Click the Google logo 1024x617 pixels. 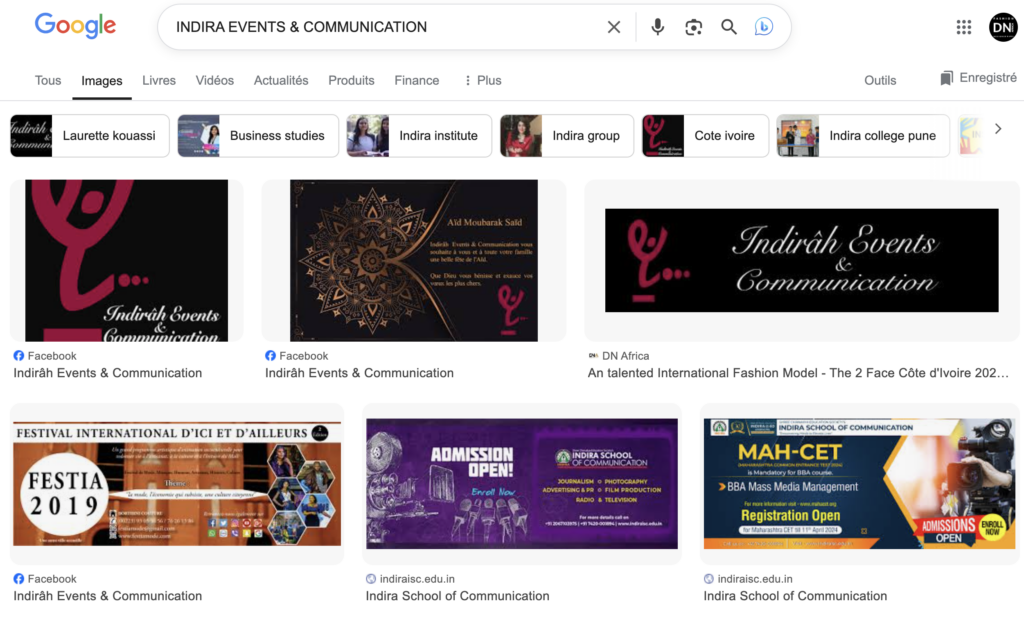(x=75, y=25)
